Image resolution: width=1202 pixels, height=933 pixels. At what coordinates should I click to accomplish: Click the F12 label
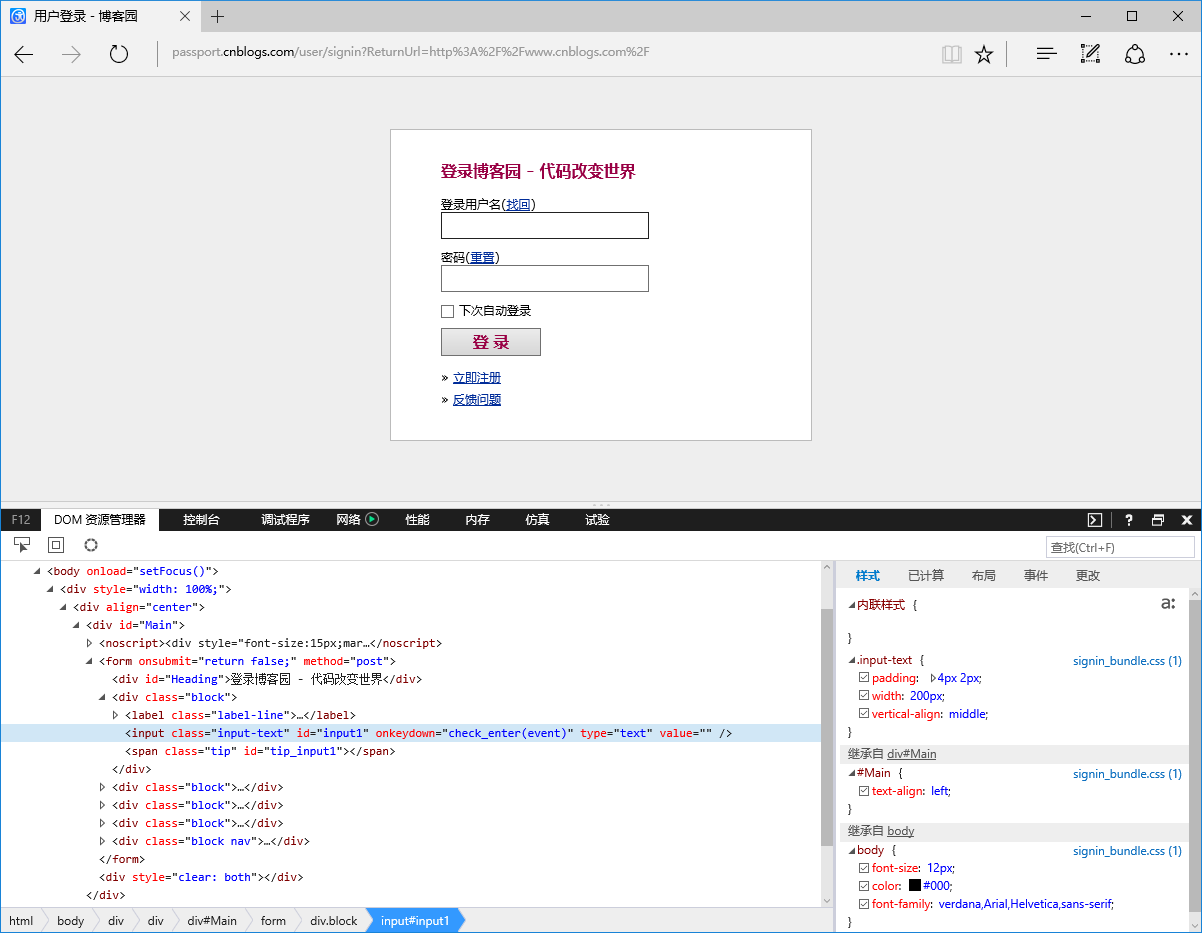tap(21, 520)
